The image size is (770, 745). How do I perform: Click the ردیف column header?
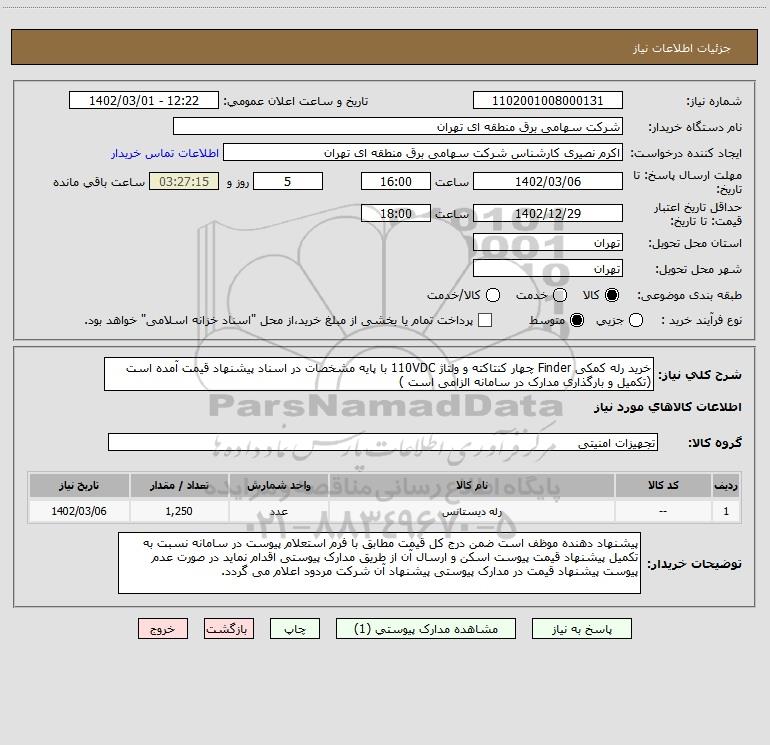(726, 485)
